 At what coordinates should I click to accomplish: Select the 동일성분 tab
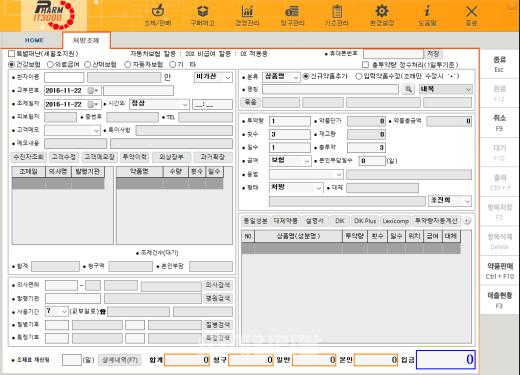[255, 221]
